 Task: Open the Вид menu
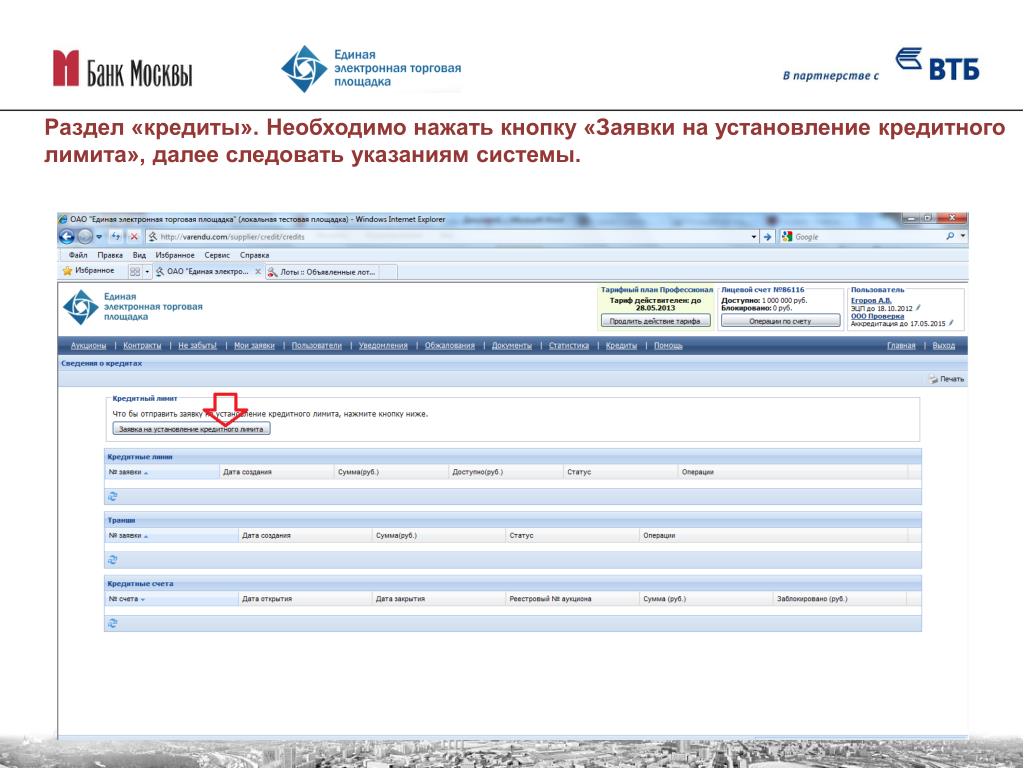tap(139, 255)
